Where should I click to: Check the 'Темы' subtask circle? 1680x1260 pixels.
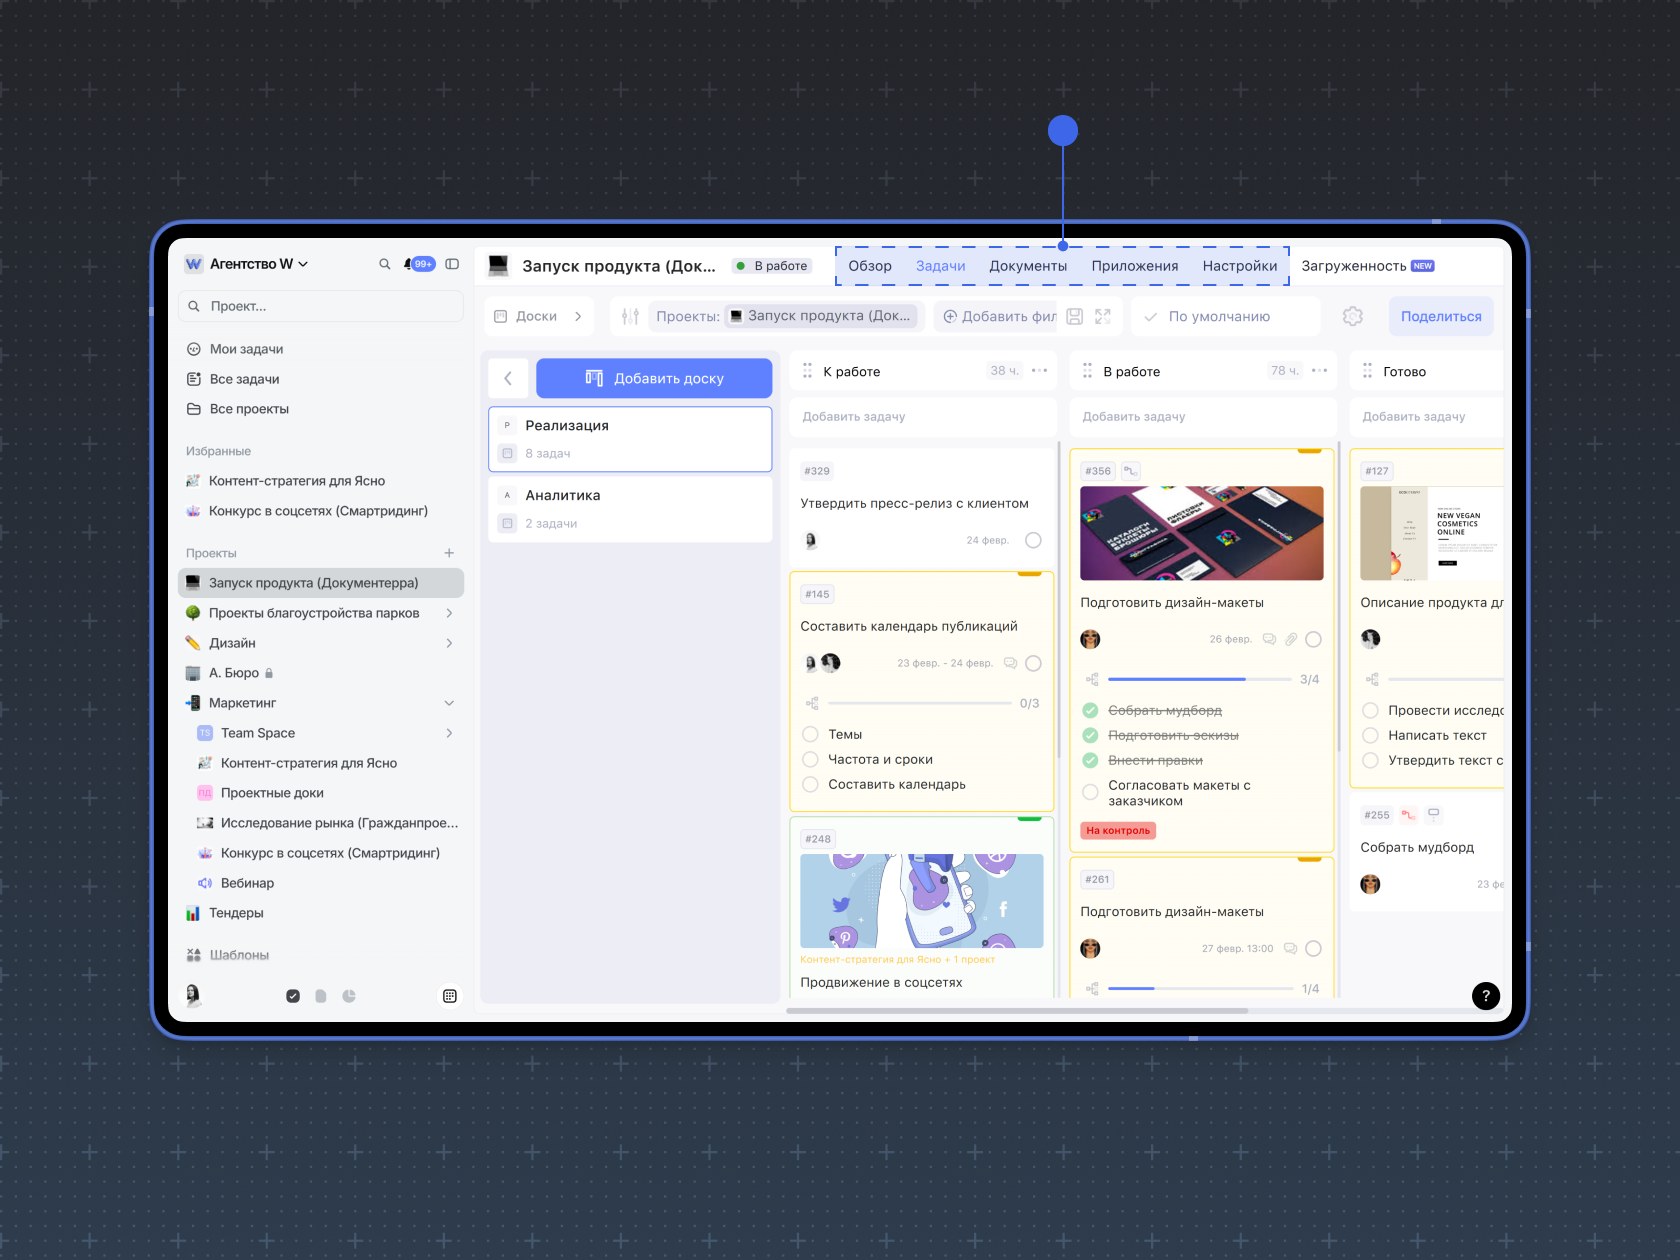click(811, 734)
